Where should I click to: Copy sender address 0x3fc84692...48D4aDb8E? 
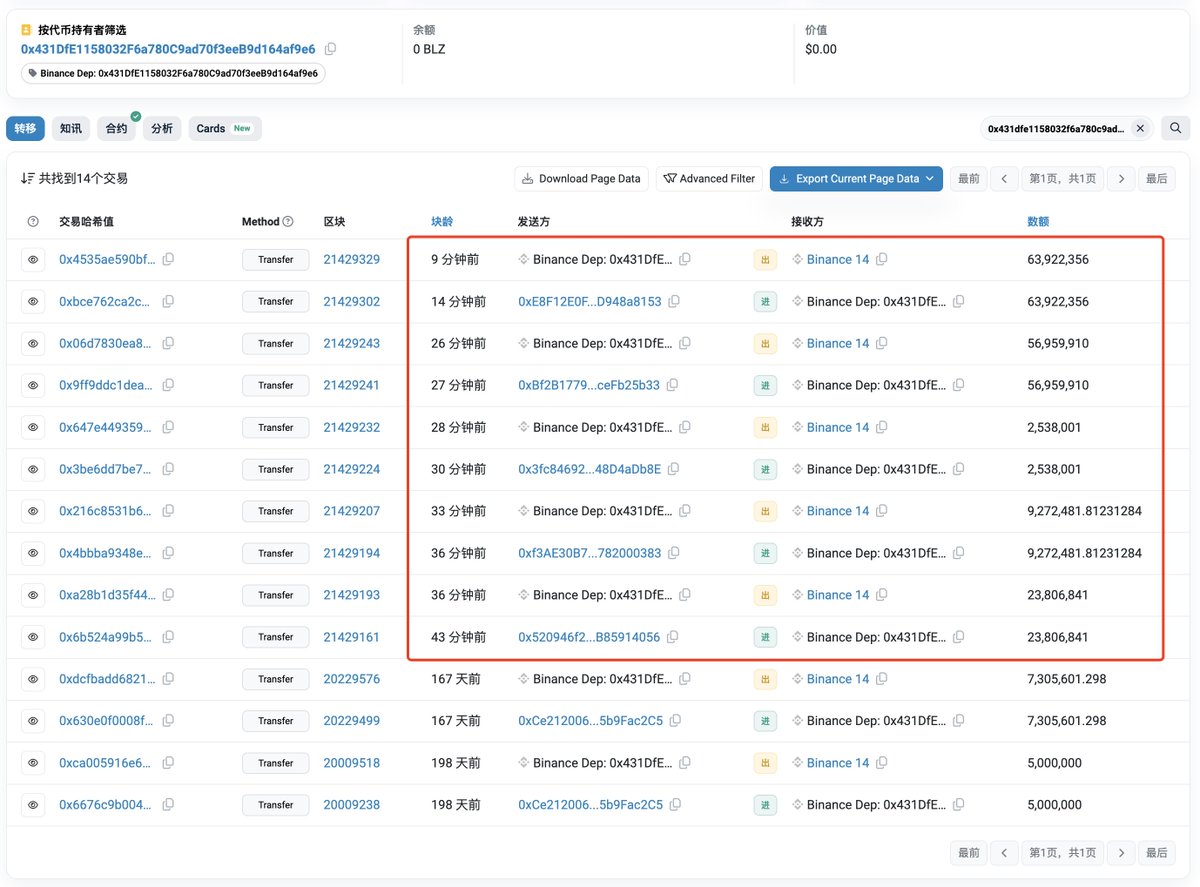coord(674,469)
